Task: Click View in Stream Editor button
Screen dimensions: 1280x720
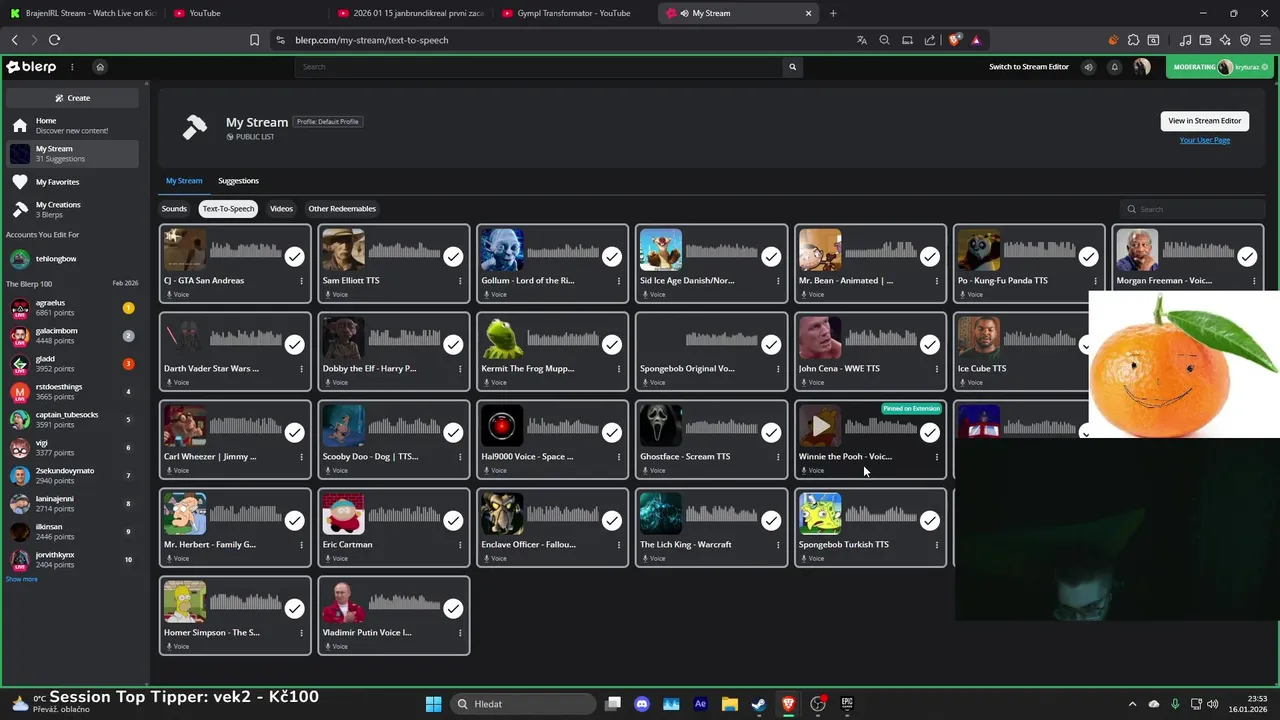Action: pos(1205,121)
